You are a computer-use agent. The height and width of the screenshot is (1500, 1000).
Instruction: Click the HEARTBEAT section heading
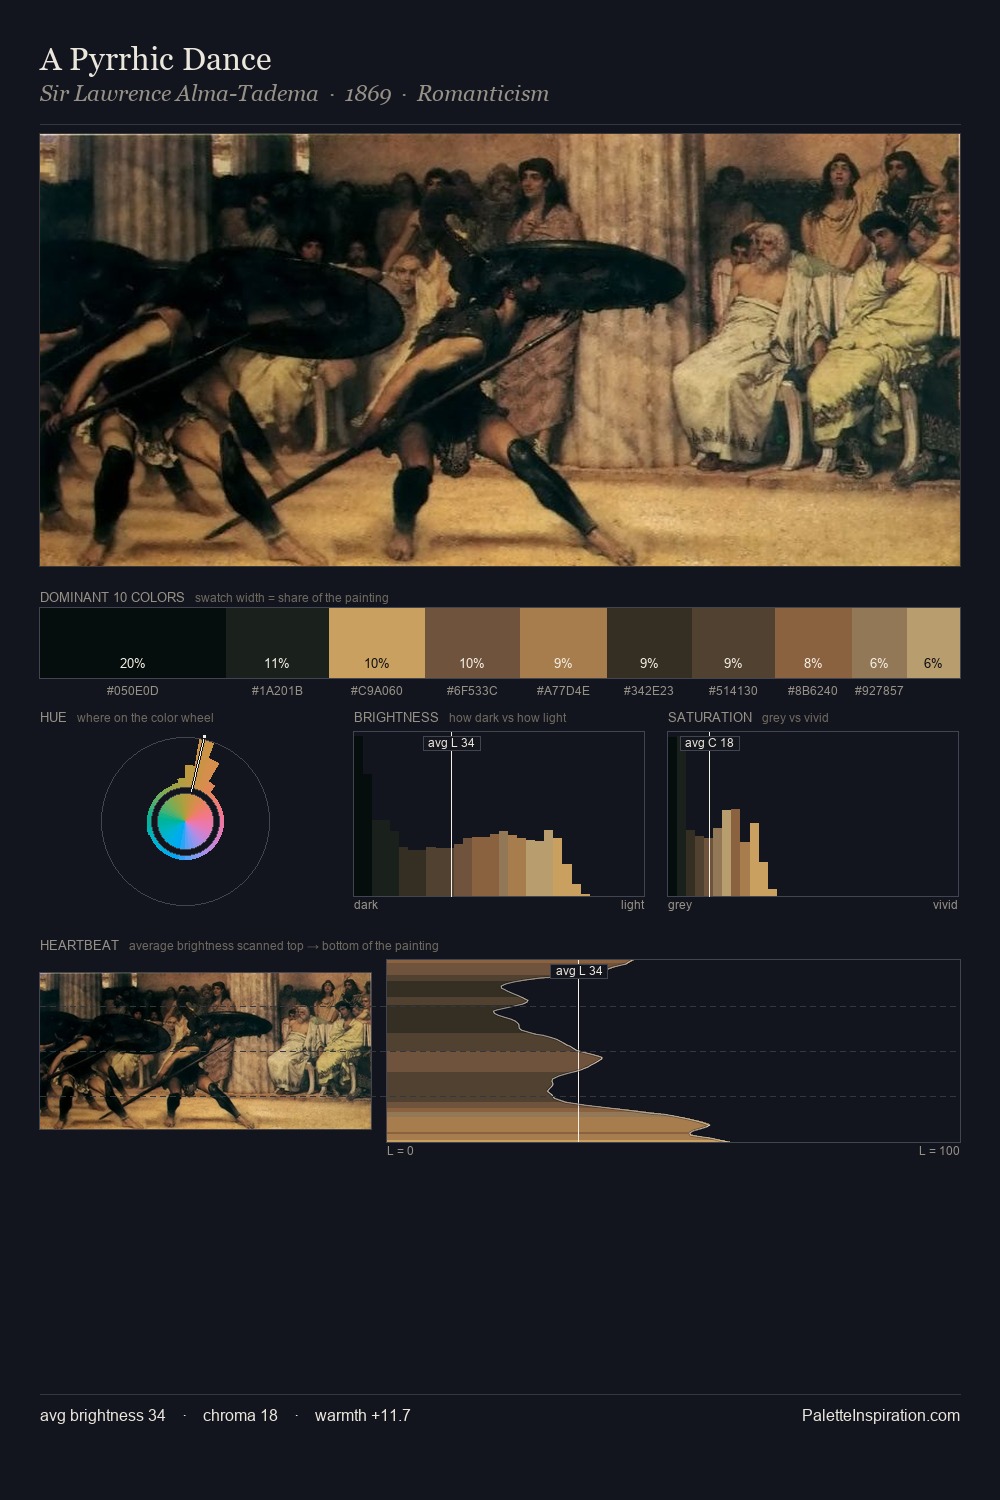coord(79,945)
